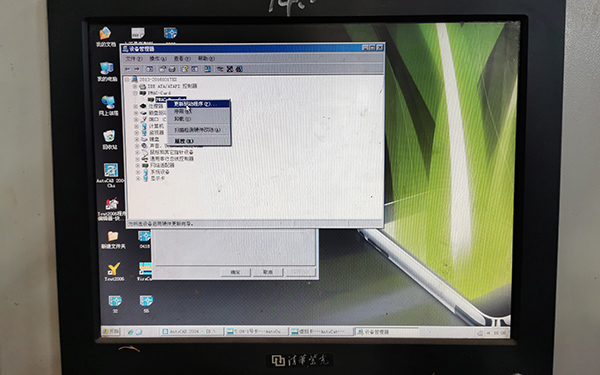600x375 pixels.
Task: Open the Recycle Bin desktop icon
Action: tap(109, 139)
